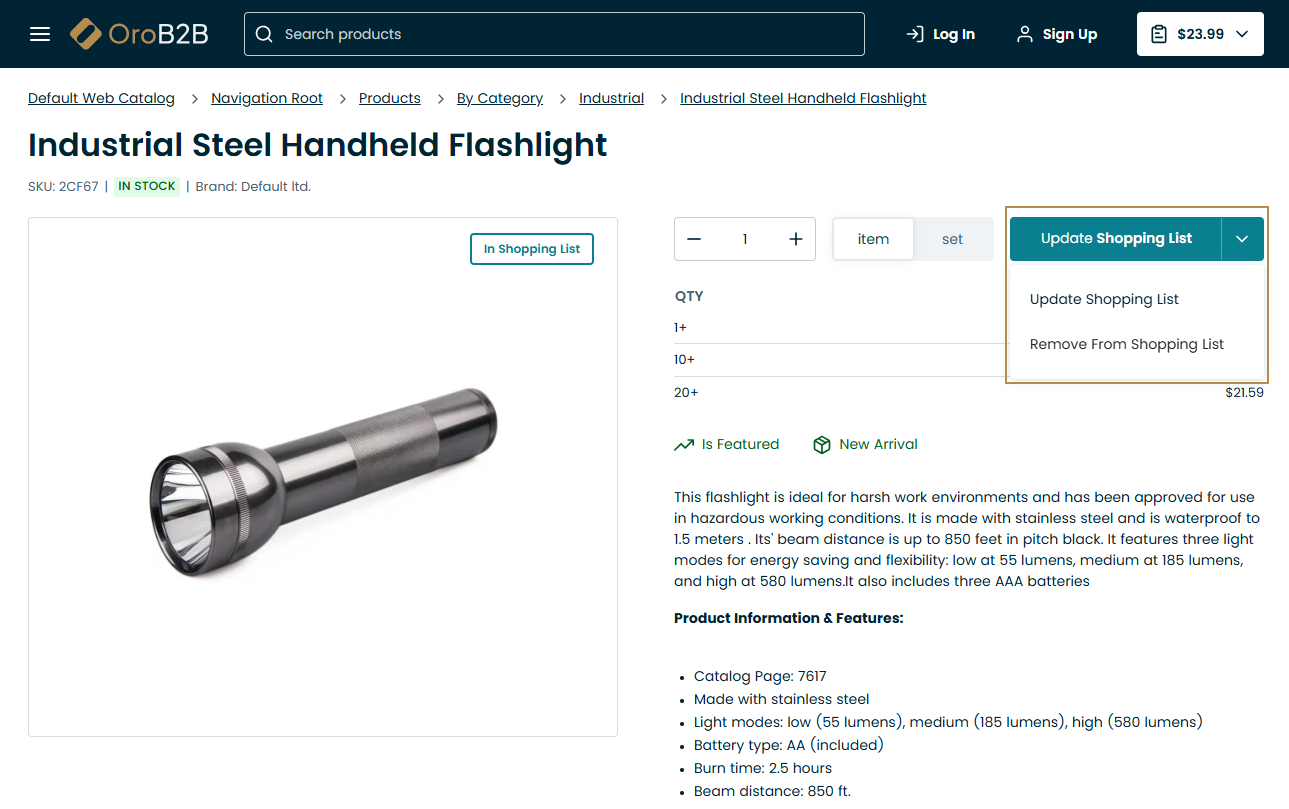This screenshot has width=1289, height=809.
Task: Select the item unit option
Action: pyautogui.click(x=873, y=239)
